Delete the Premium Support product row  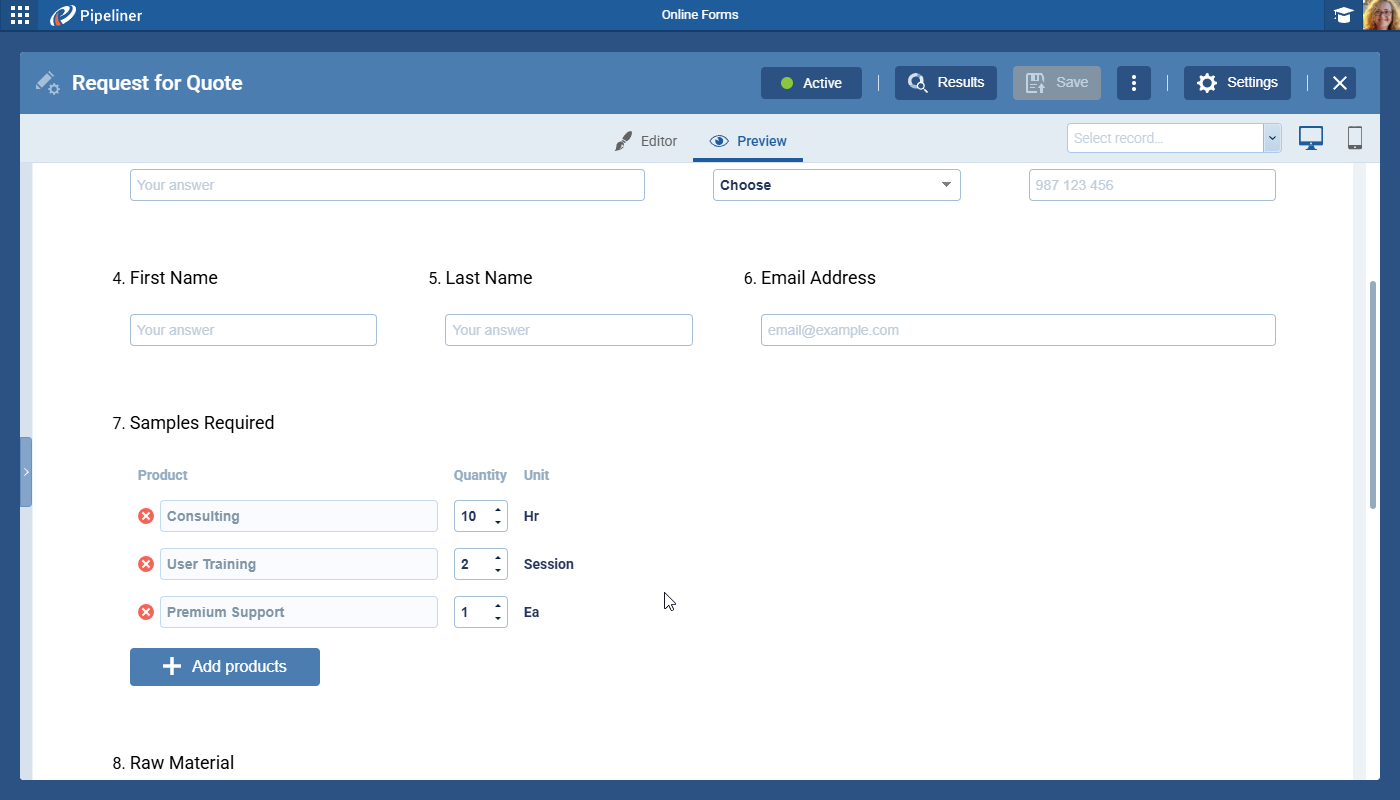(146, 612)
